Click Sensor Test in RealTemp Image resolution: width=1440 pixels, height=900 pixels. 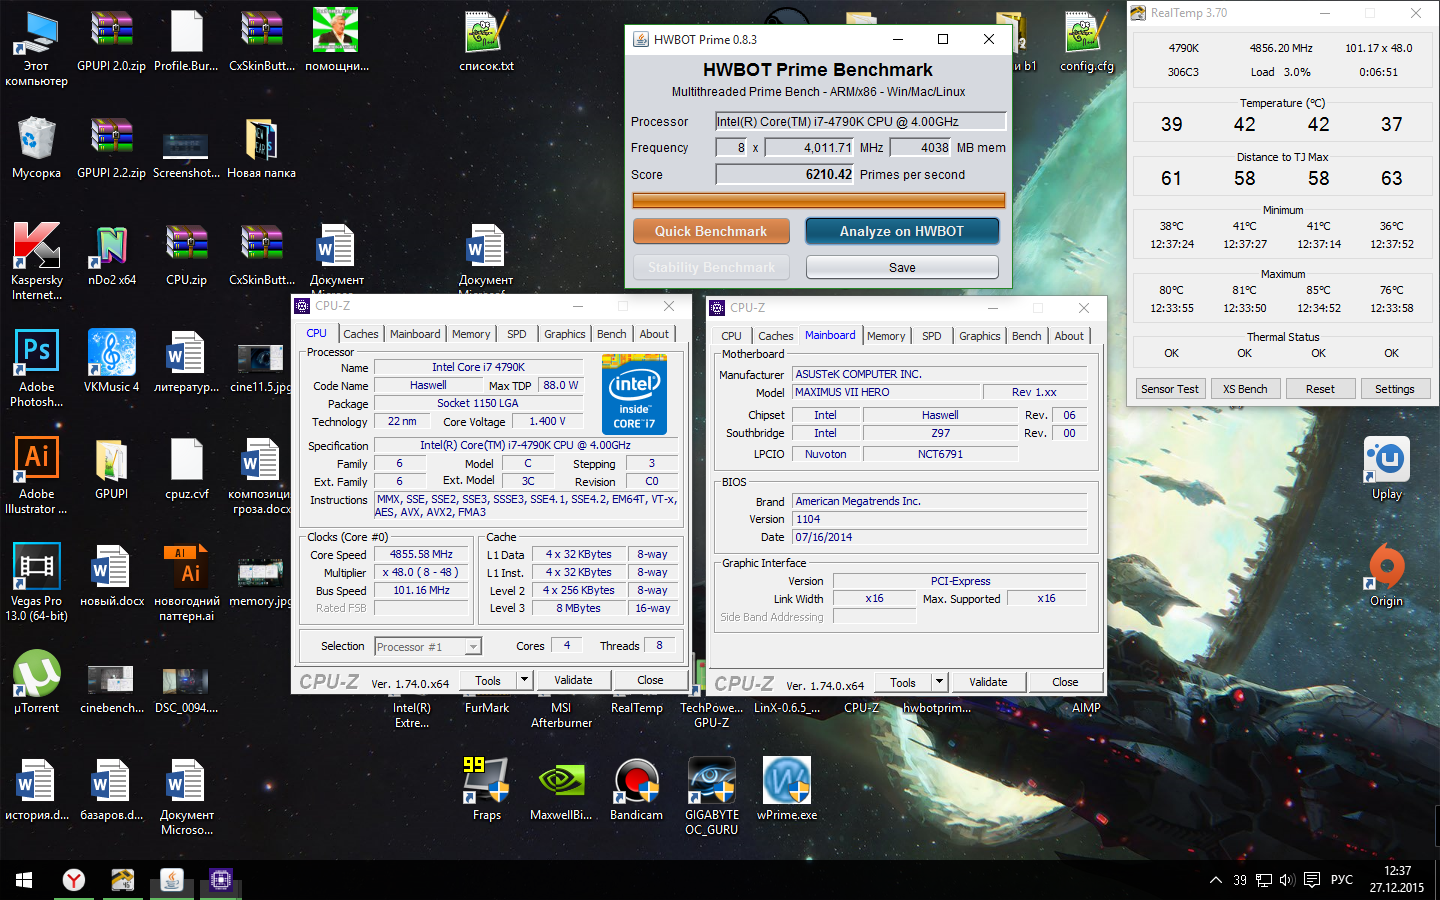[1170, 389]
